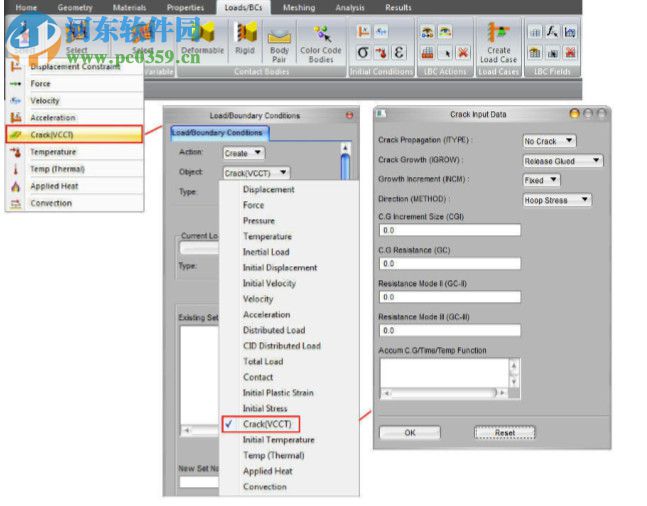Click vertical scrollbar in Load/Boundary Conditions panel
Image resolution: width=647 pixels, height=506 pixels.
pos(346,161)
